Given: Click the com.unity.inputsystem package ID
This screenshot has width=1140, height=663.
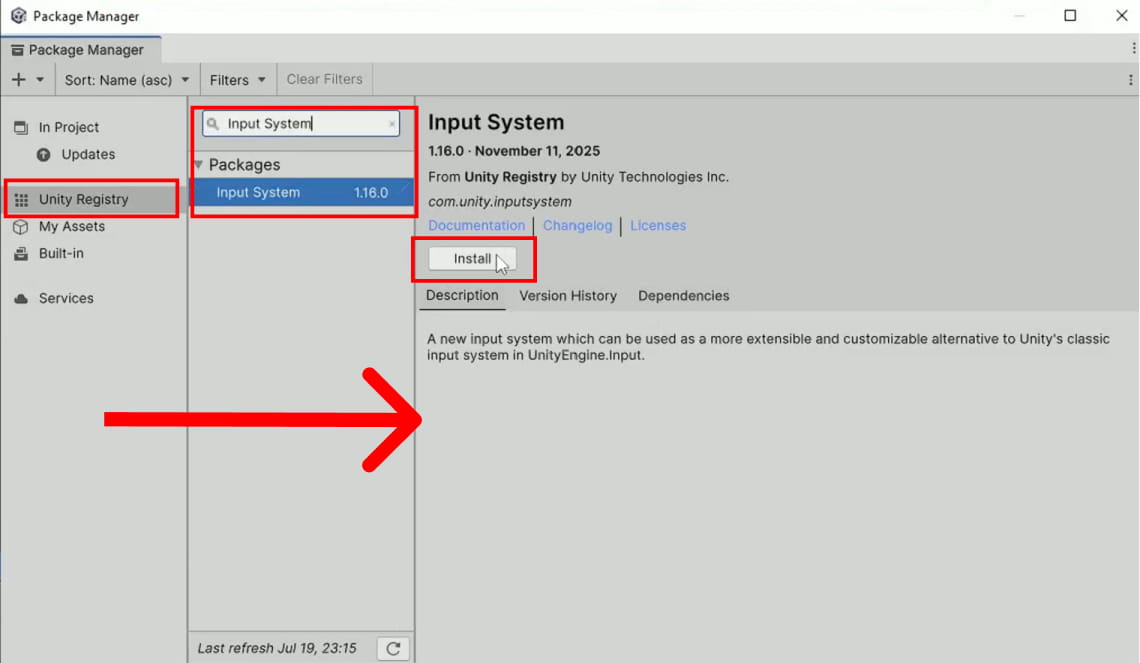Looking at the screenshot, I should coord(499,201).
